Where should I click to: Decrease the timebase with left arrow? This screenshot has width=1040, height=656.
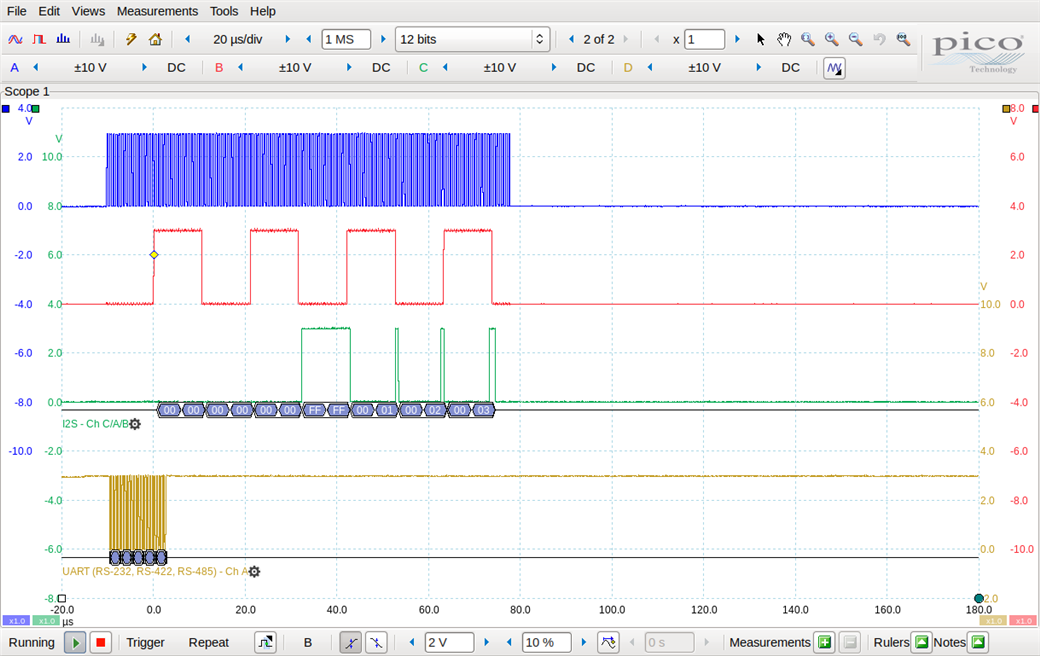click(188, 39)
